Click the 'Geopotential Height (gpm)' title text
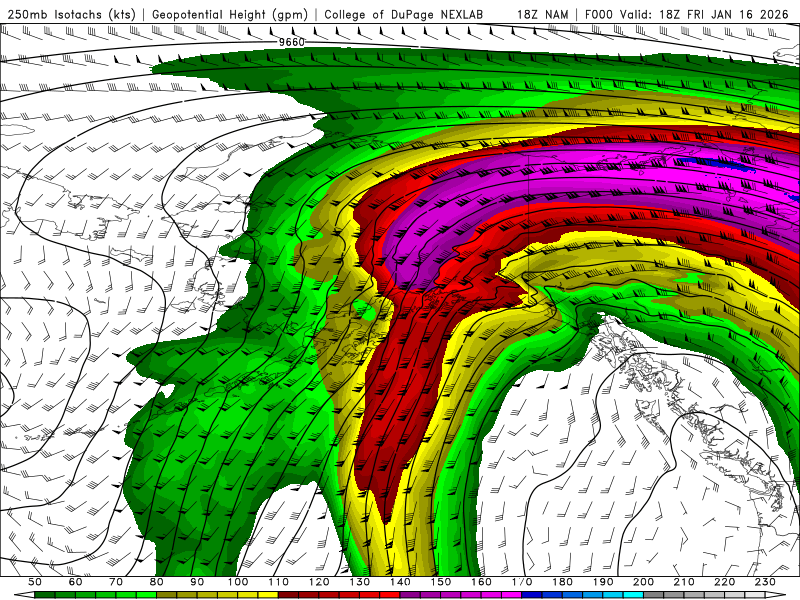This screenshot has height=600, width=800. coord(230,14)
